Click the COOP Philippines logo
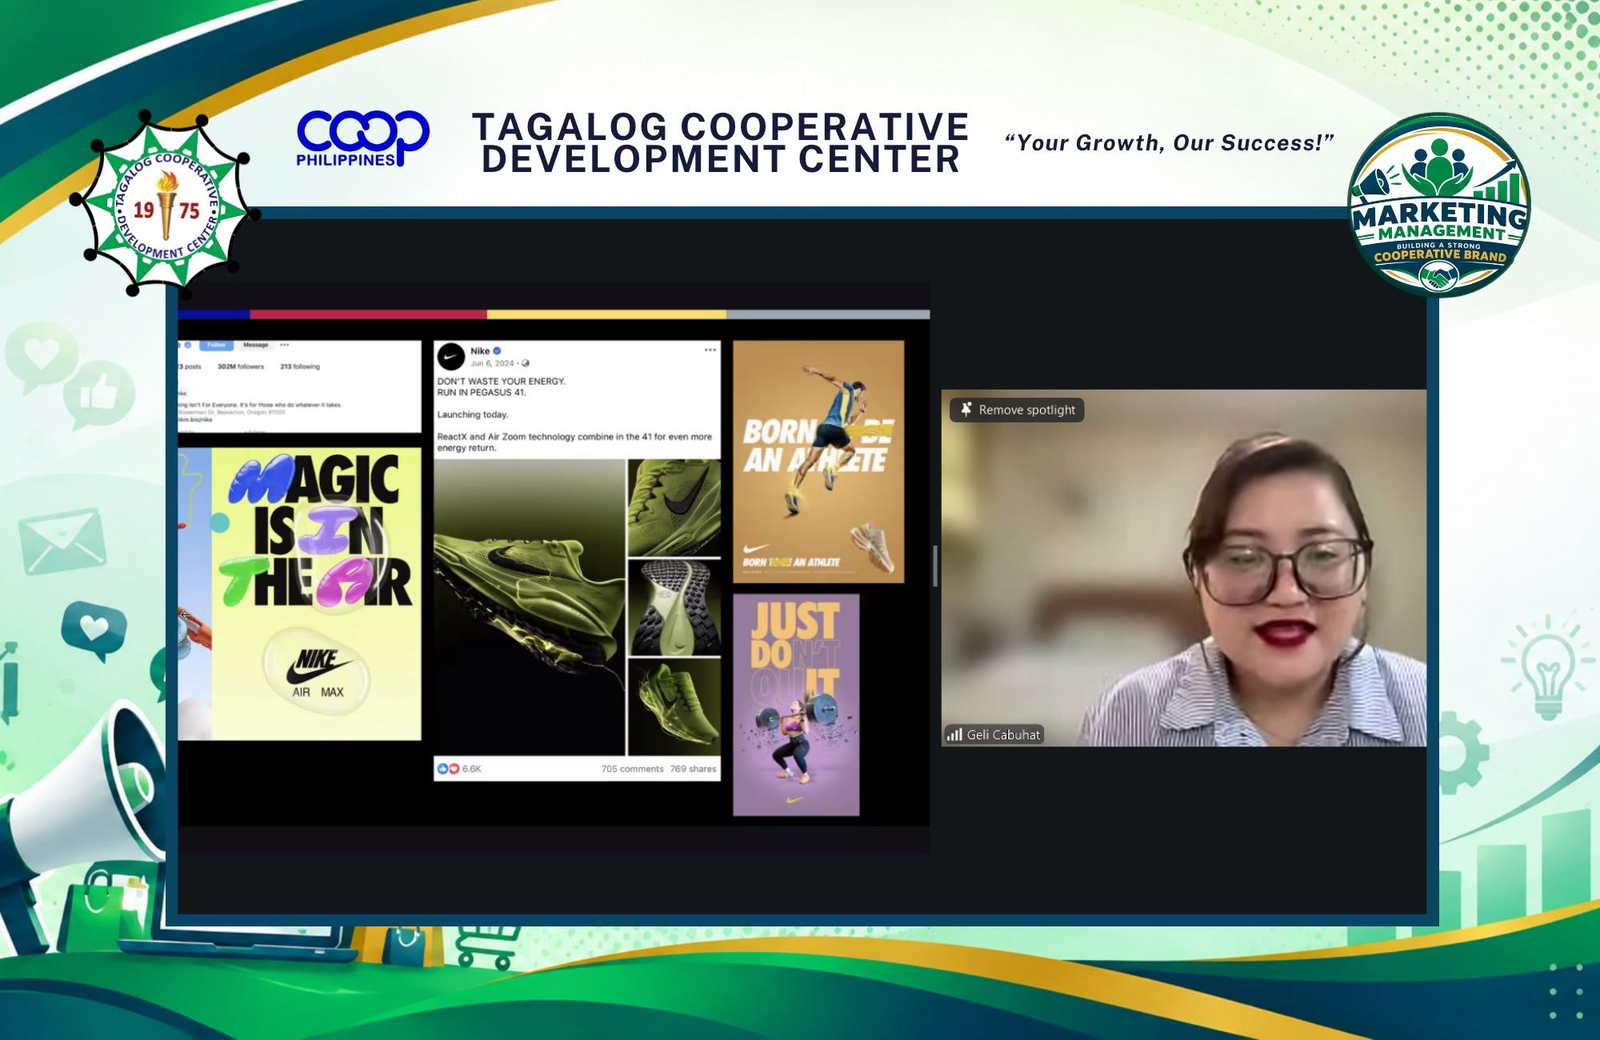The width and height of the screenshot is (1600, 1040). click(x=363, y=138)
